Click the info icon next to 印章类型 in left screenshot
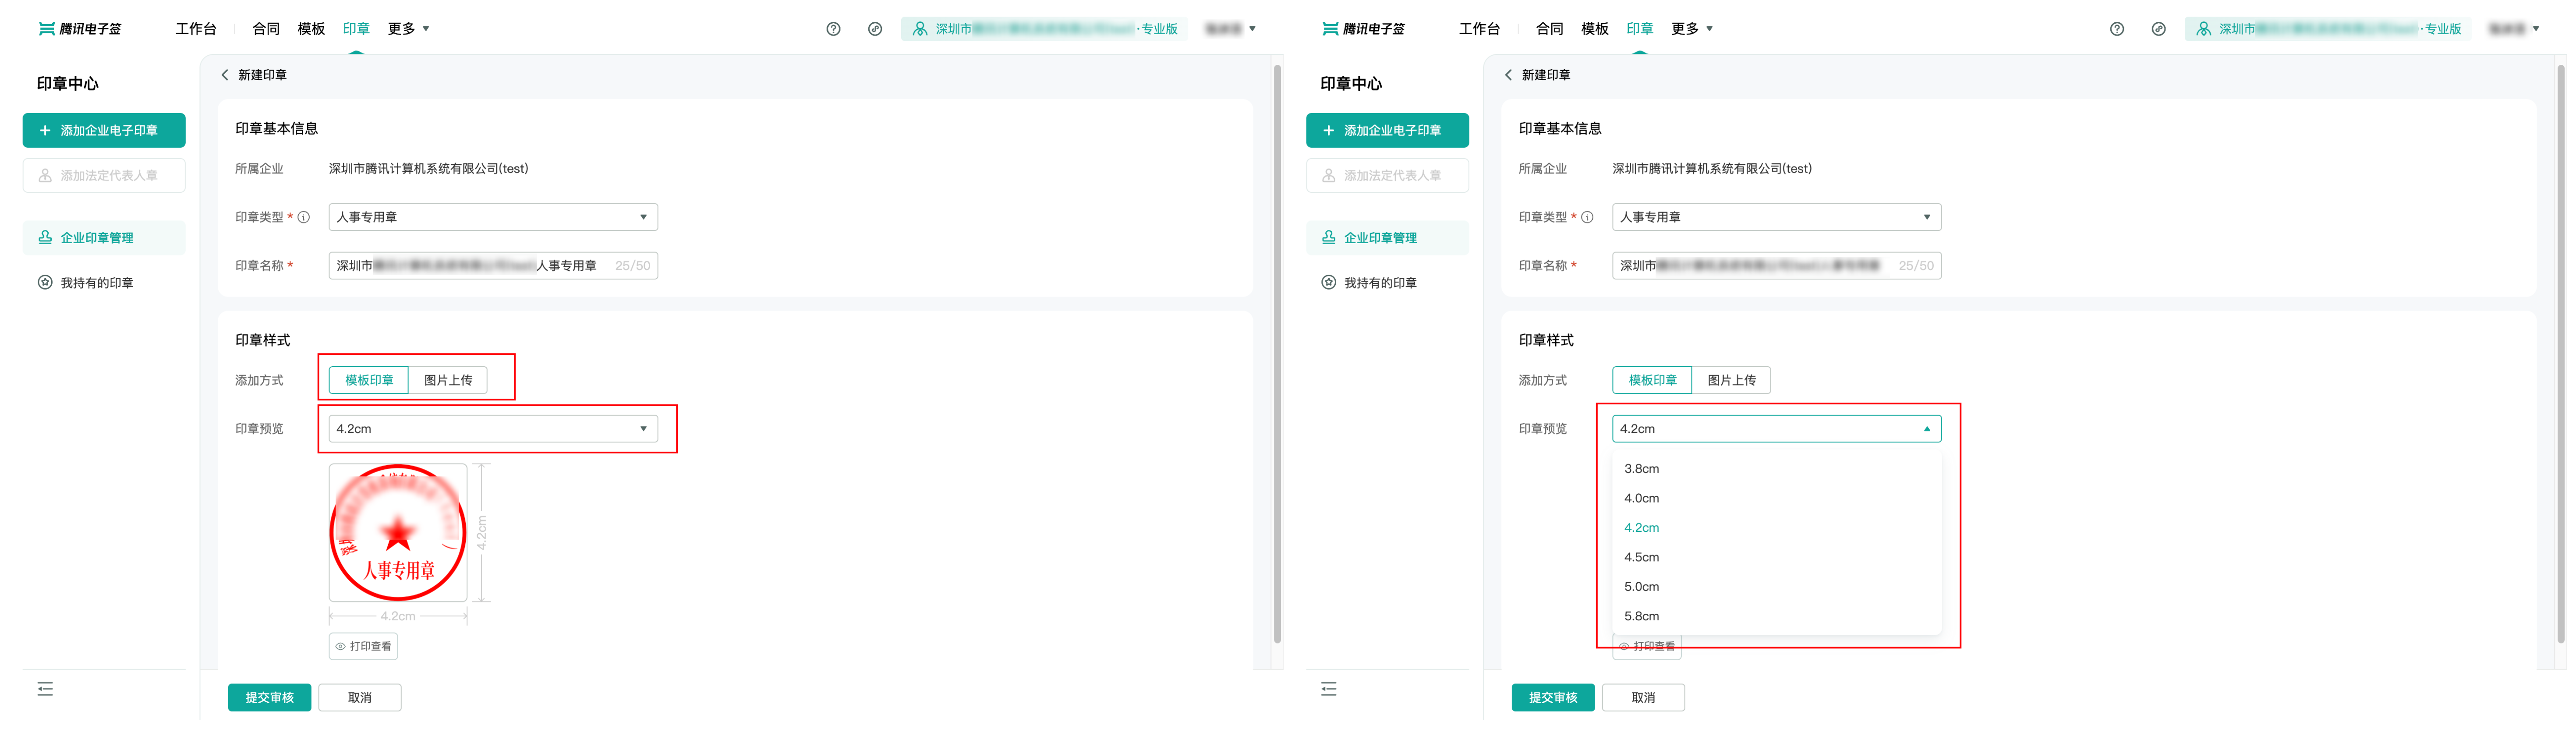 [x=304, y=217]
